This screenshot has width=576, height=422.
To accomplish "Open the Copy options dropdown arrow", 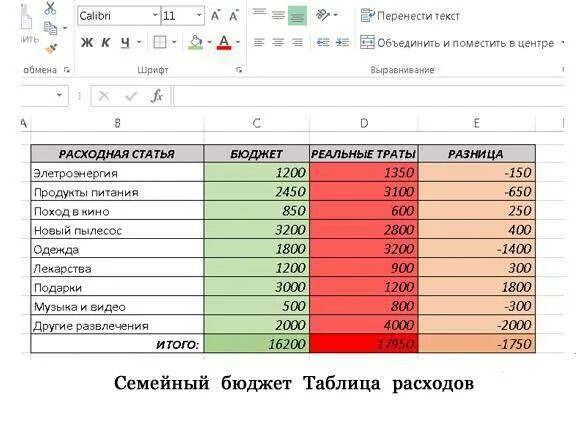I will coord(65,28).
